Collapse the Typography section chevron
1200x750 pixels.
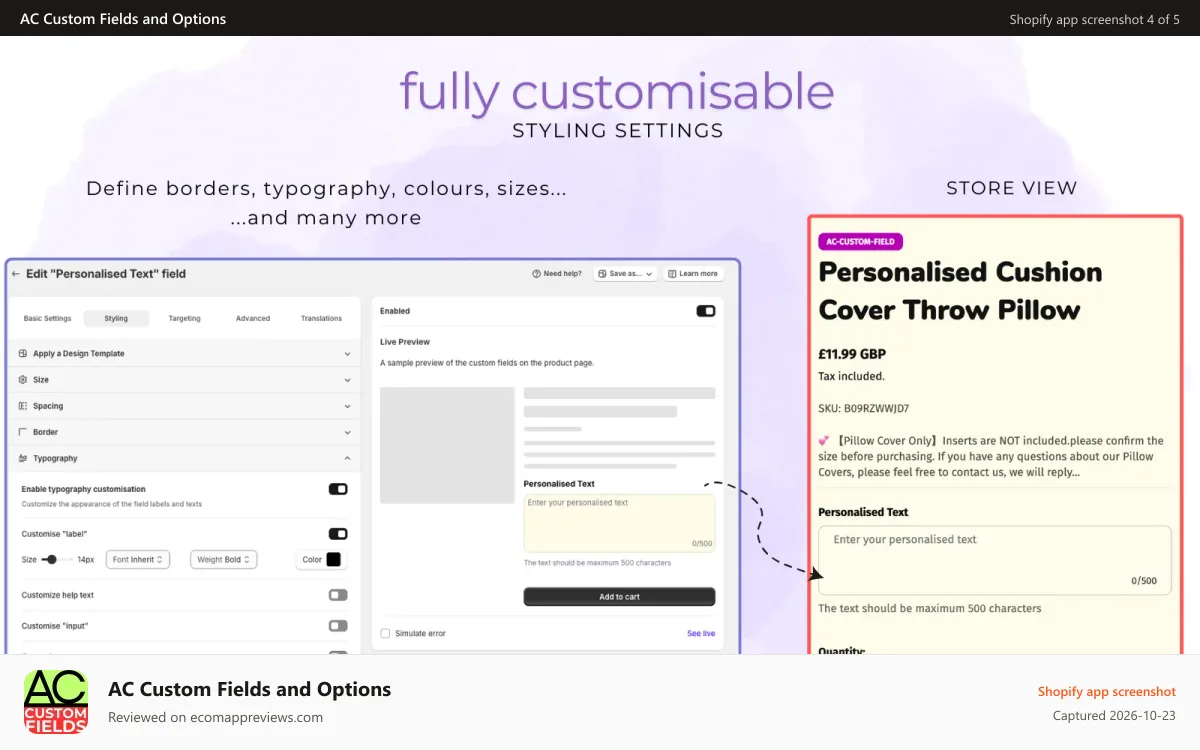point(347,458)
